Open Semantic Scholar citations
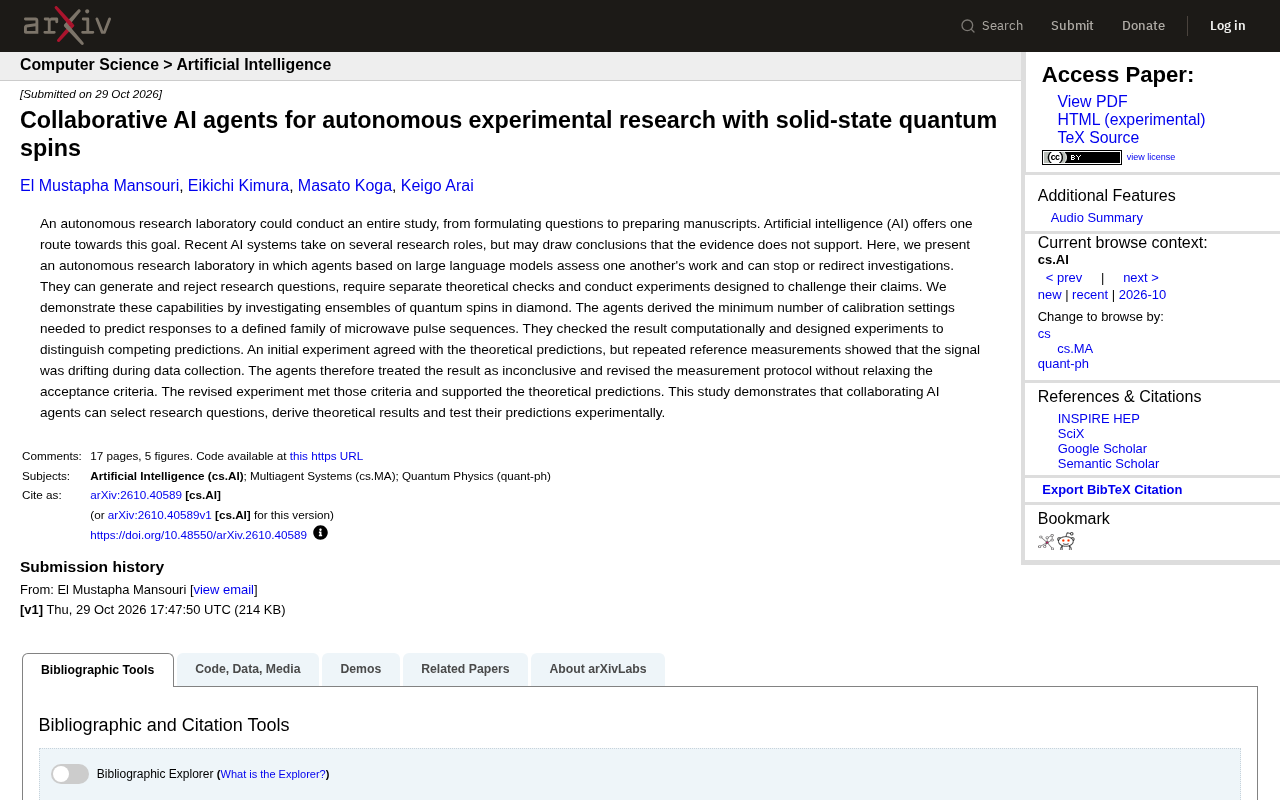The image size is (1280, 800). point(1108,464)
